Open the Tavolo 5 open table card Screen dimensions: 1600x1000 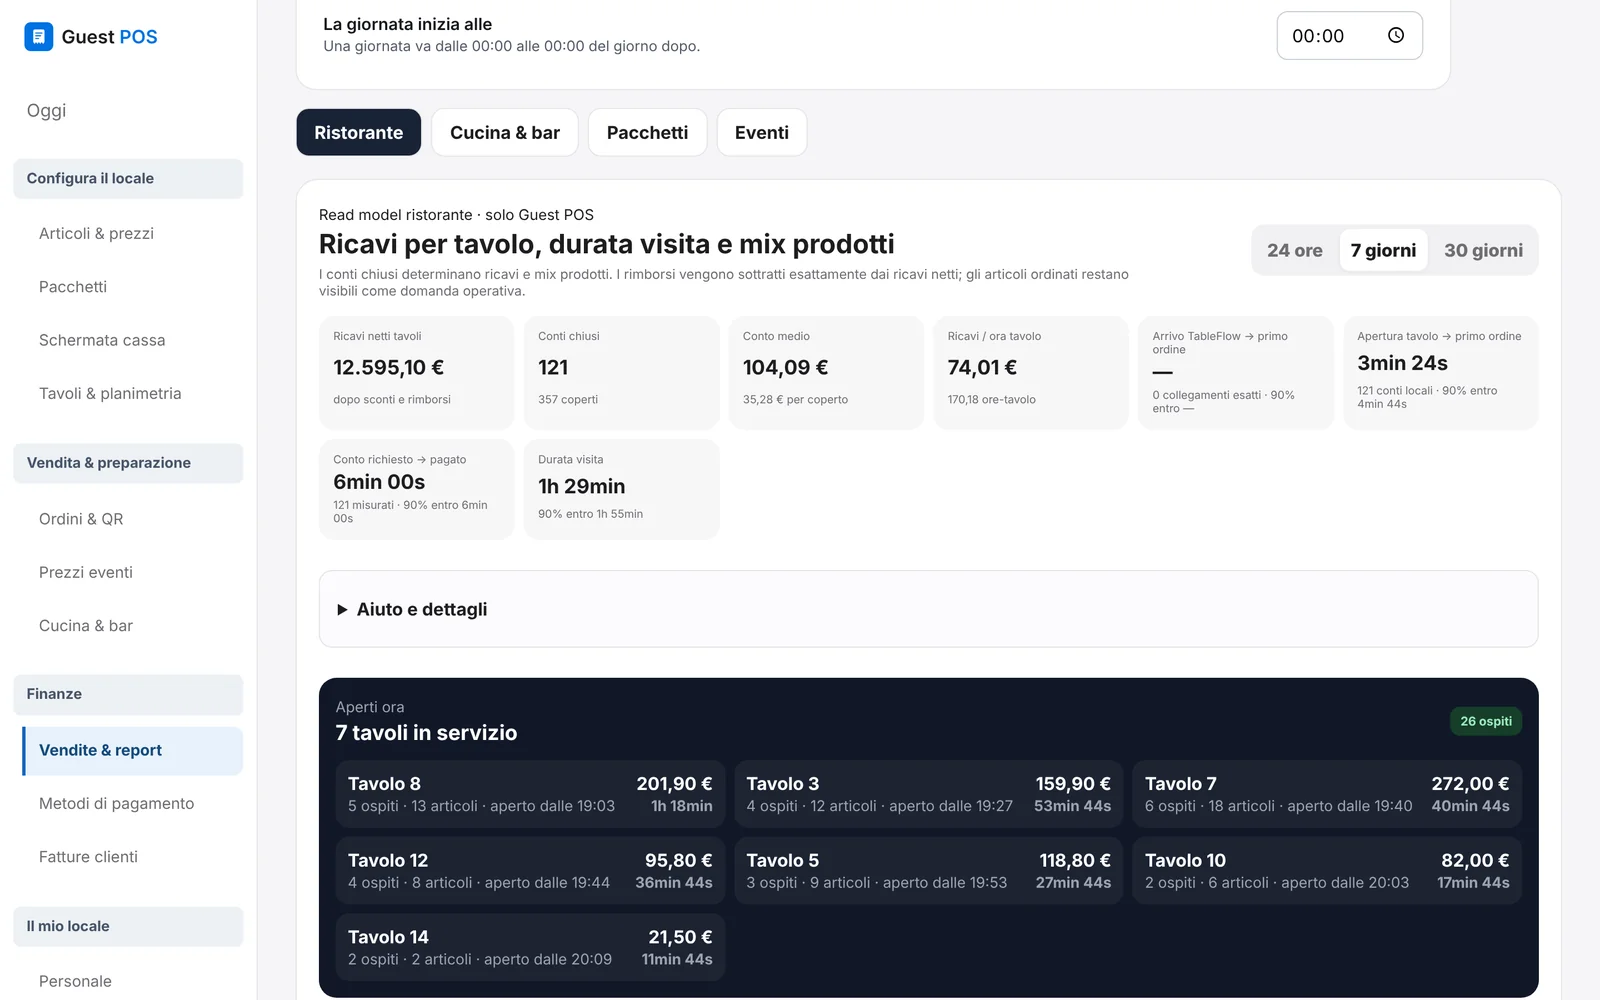tap(929, 871)
